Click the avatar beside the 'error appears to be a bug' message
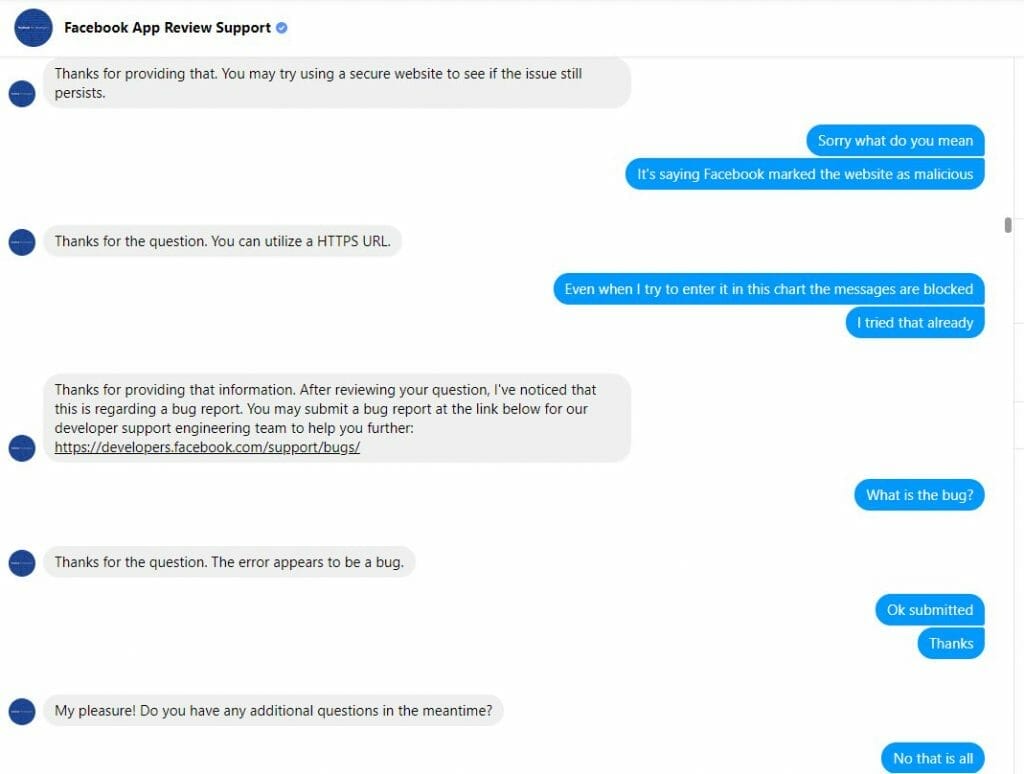Image resolution: width=1024 pixels, height=774 pixels. tap(22, 562)
